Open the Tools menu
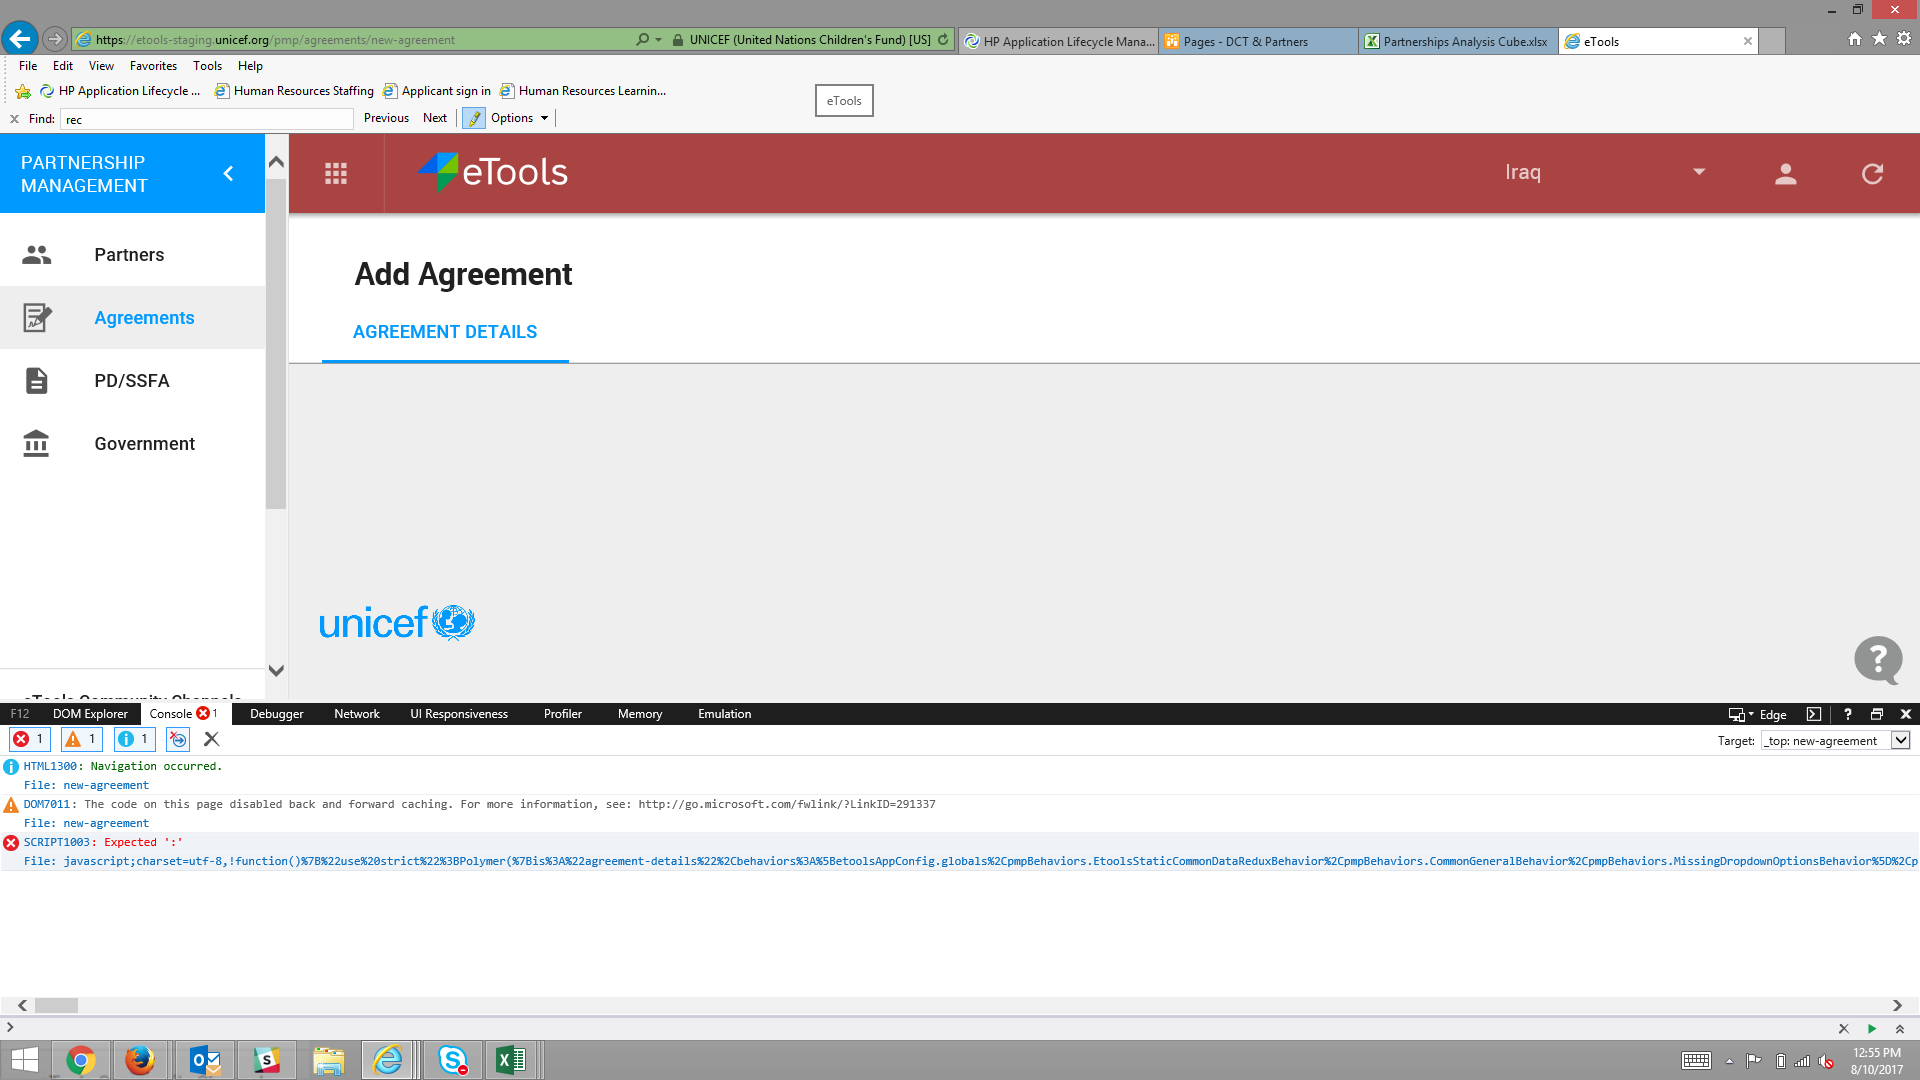This screenshot has height=1080, width=1920. tap(207, 66)
